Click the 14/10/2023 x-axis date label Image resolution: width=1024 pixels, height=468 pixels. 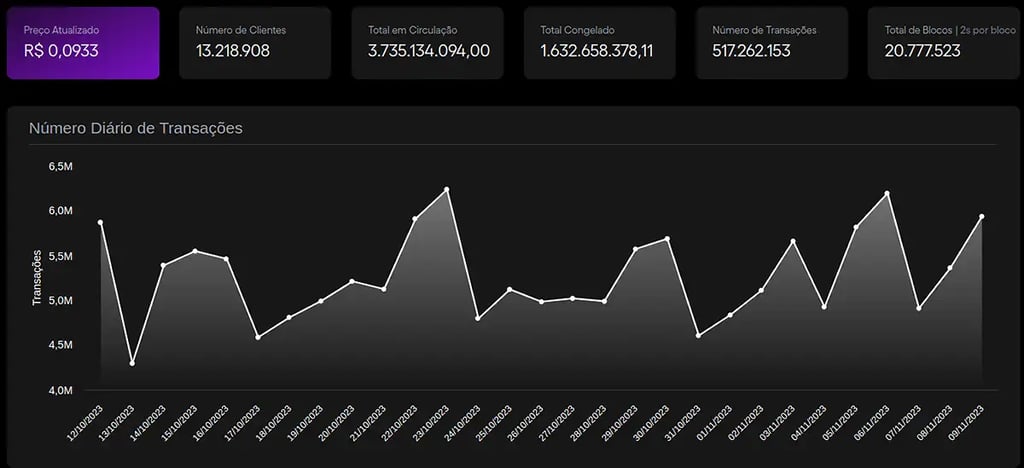tap(148, 422)
